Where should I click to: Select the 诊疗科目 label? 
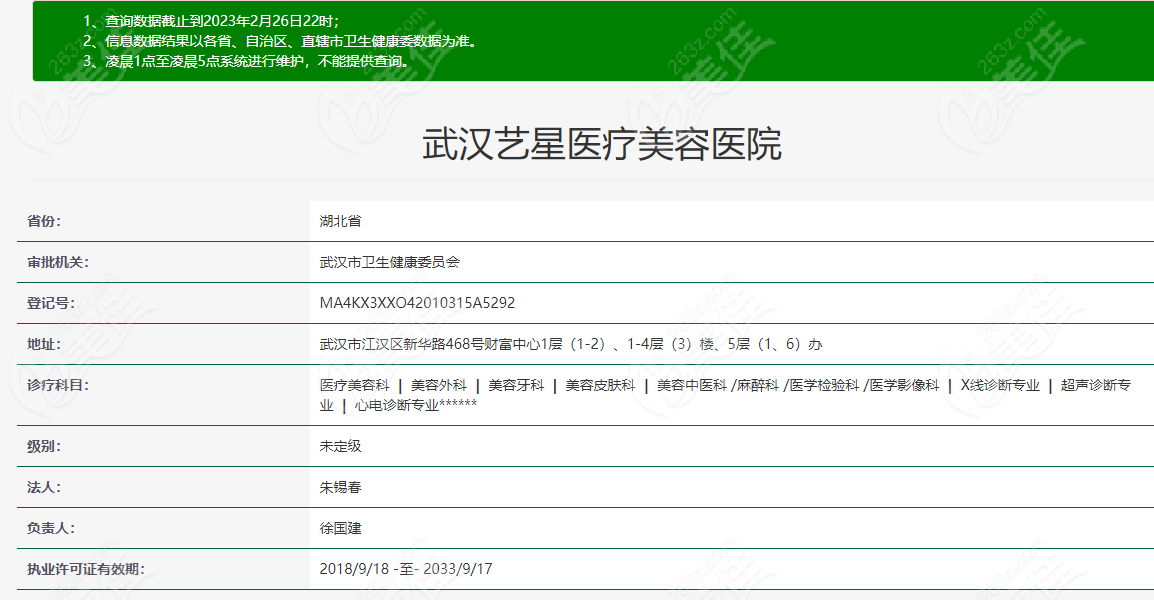coord(57,385)
